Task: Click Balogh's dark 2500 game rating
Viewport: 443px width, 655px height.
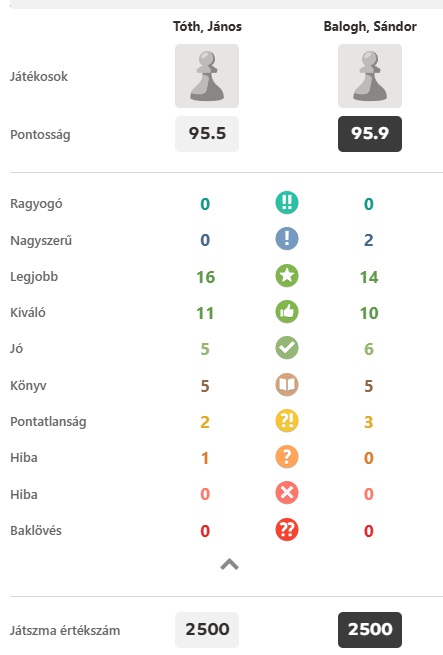Action: (x=370, y=630)
